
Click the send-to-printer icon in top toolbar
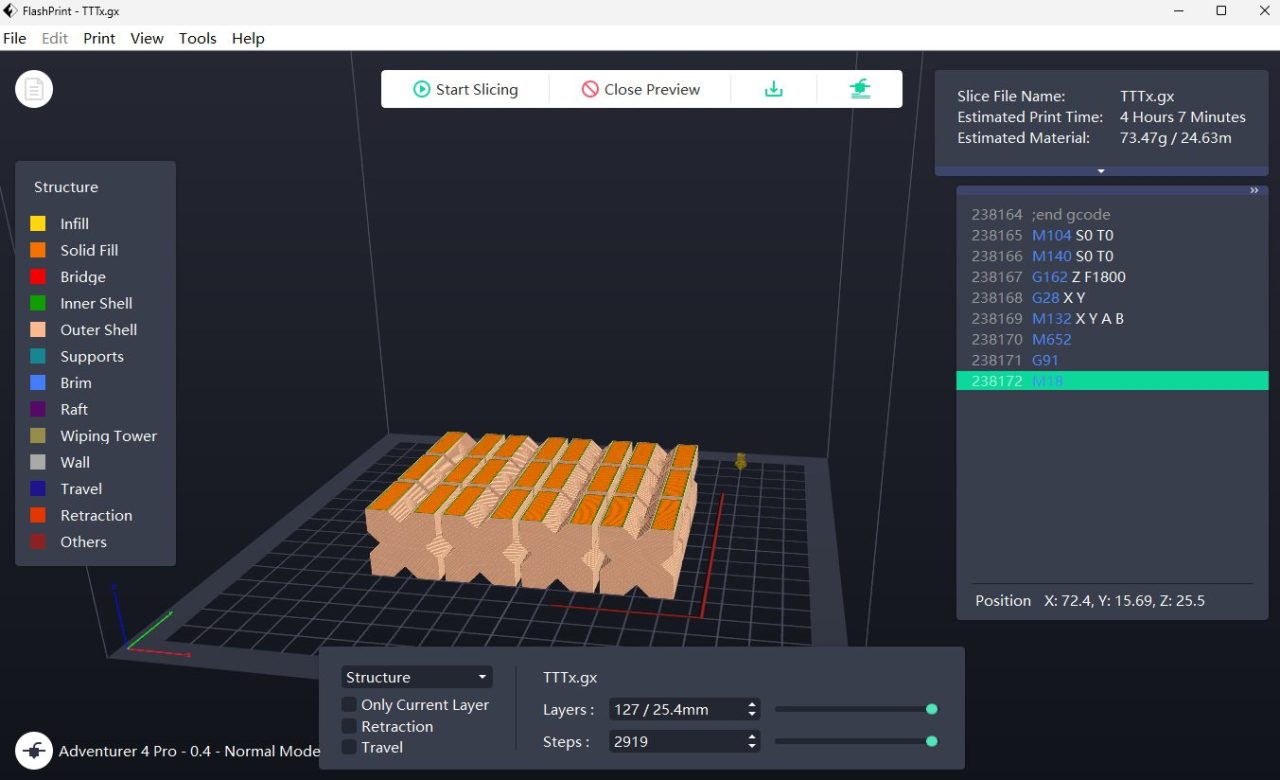860,89
